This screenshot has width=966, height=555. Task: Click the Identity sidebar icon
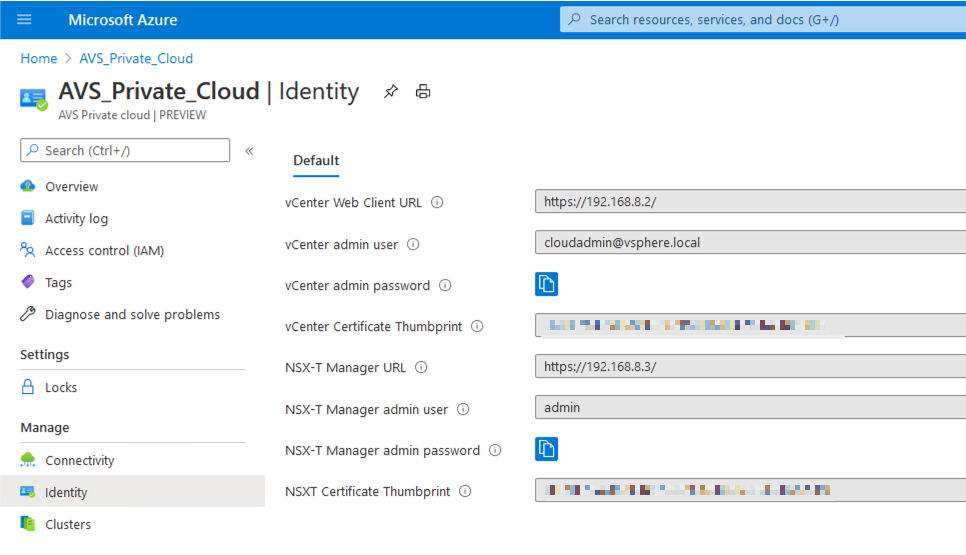[28, 492]
